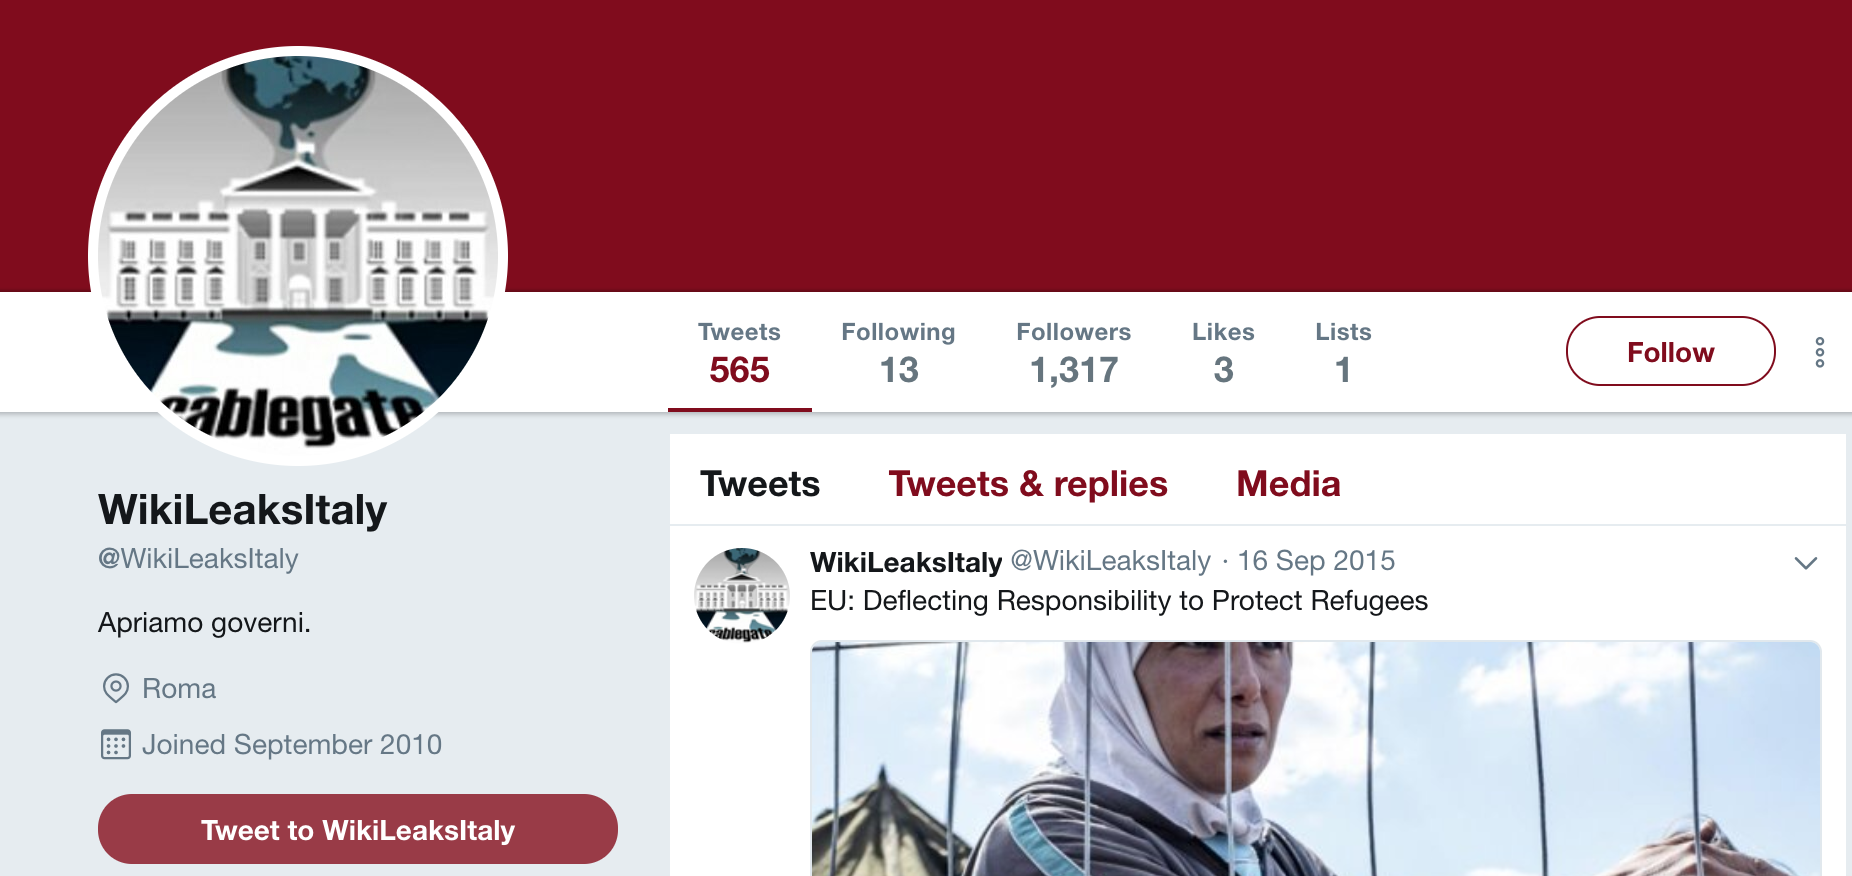Click the Roma location pin icon

coord(116,688)
